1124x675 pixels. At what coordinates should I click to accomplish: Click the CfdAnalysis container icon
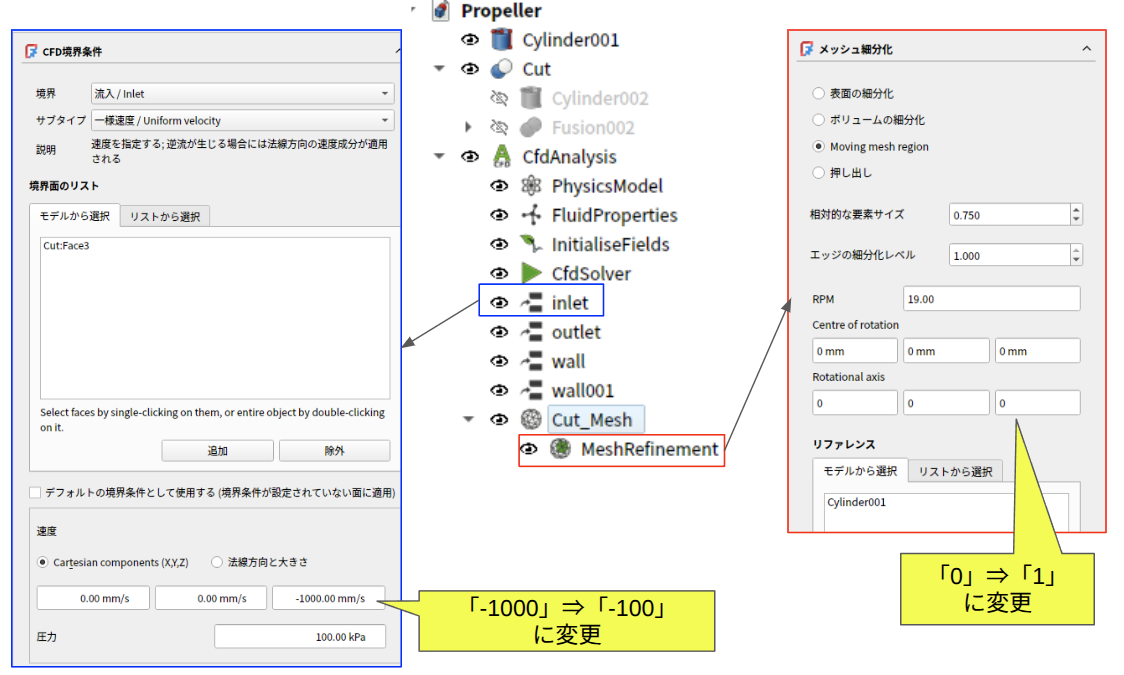(x=502, y=157)
